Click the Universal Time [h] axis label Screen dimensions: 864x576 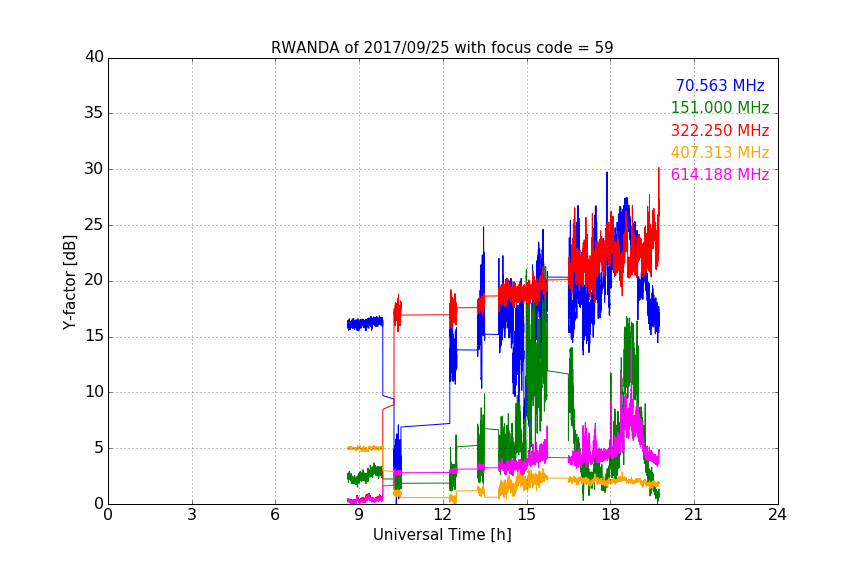point(442,534)
